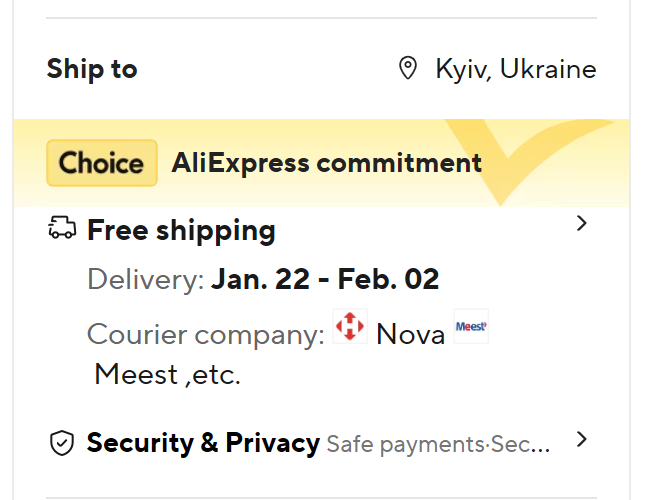Expand the Free shipping details chevron
Screen dimensions: 670x500
pyautogui.click(x=583, y=224)
